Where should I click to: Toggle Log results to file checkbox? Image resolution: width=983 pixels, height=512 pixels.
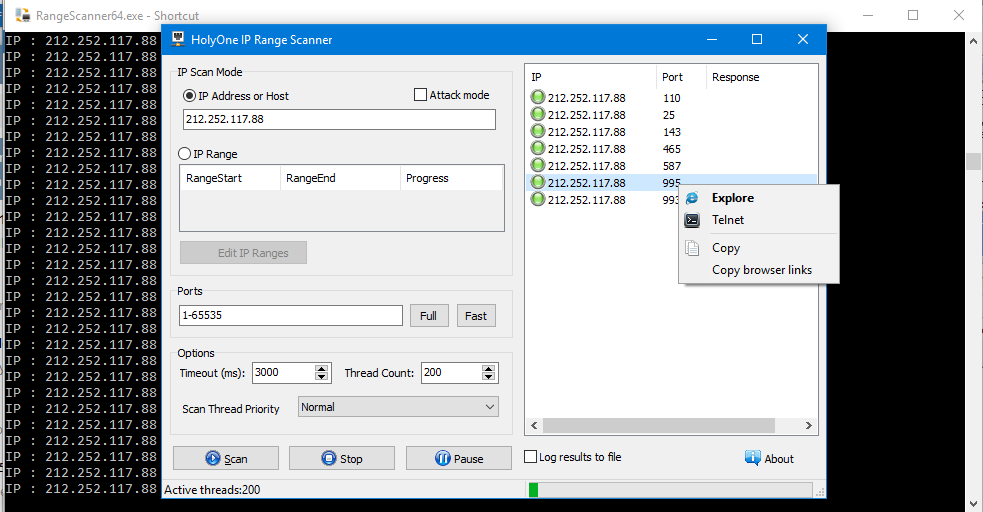531,457
